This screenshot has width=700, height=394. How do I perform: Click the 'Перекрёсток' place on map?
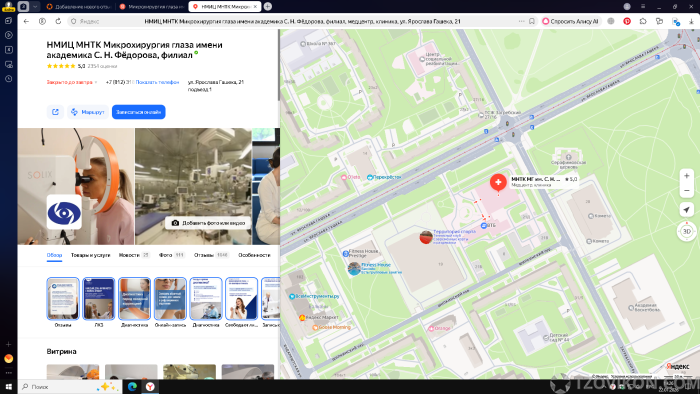383,177
